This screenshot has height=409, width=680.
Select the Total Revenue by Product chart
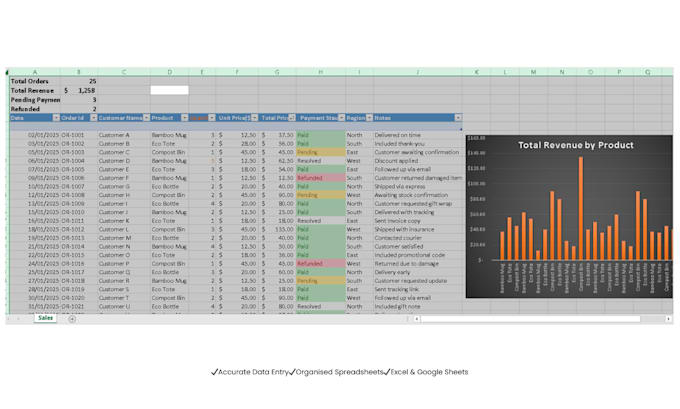click(x=569, y=216)
